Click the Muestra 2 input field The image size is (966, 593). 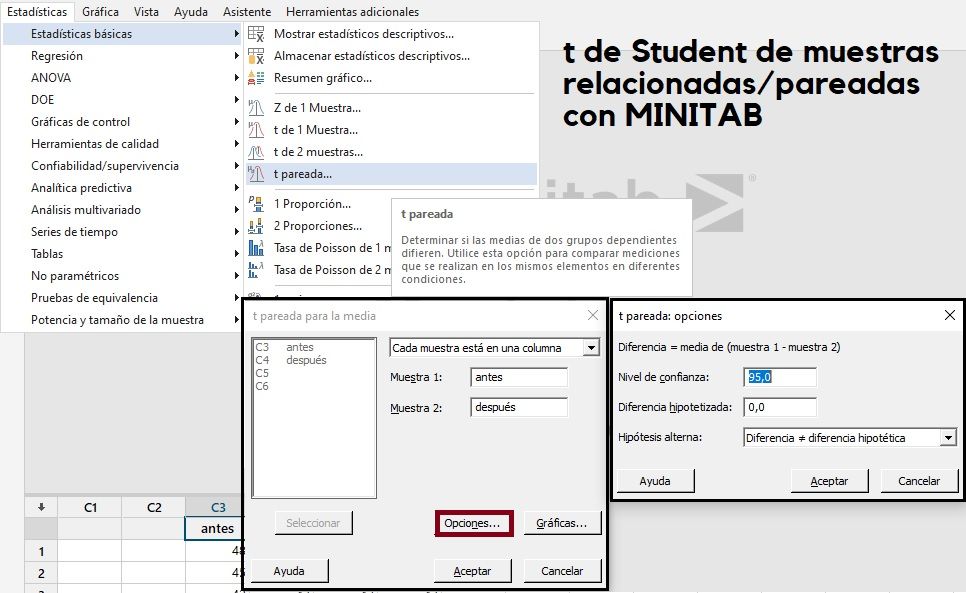[518, 407]
